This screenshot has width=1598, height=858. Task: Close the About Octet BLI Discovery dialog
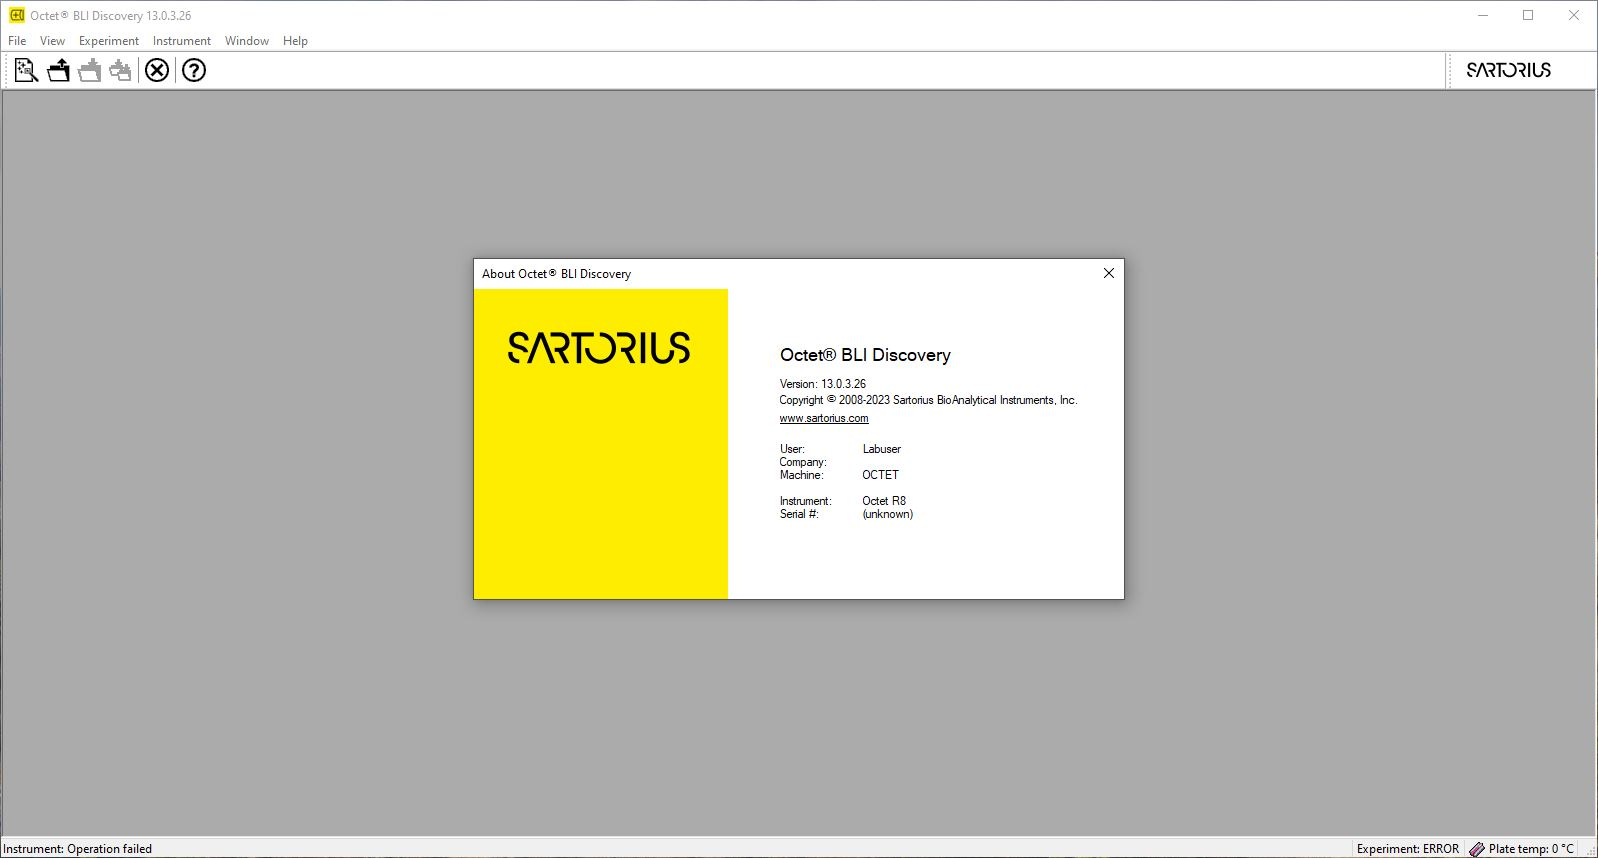(1108, 273)
